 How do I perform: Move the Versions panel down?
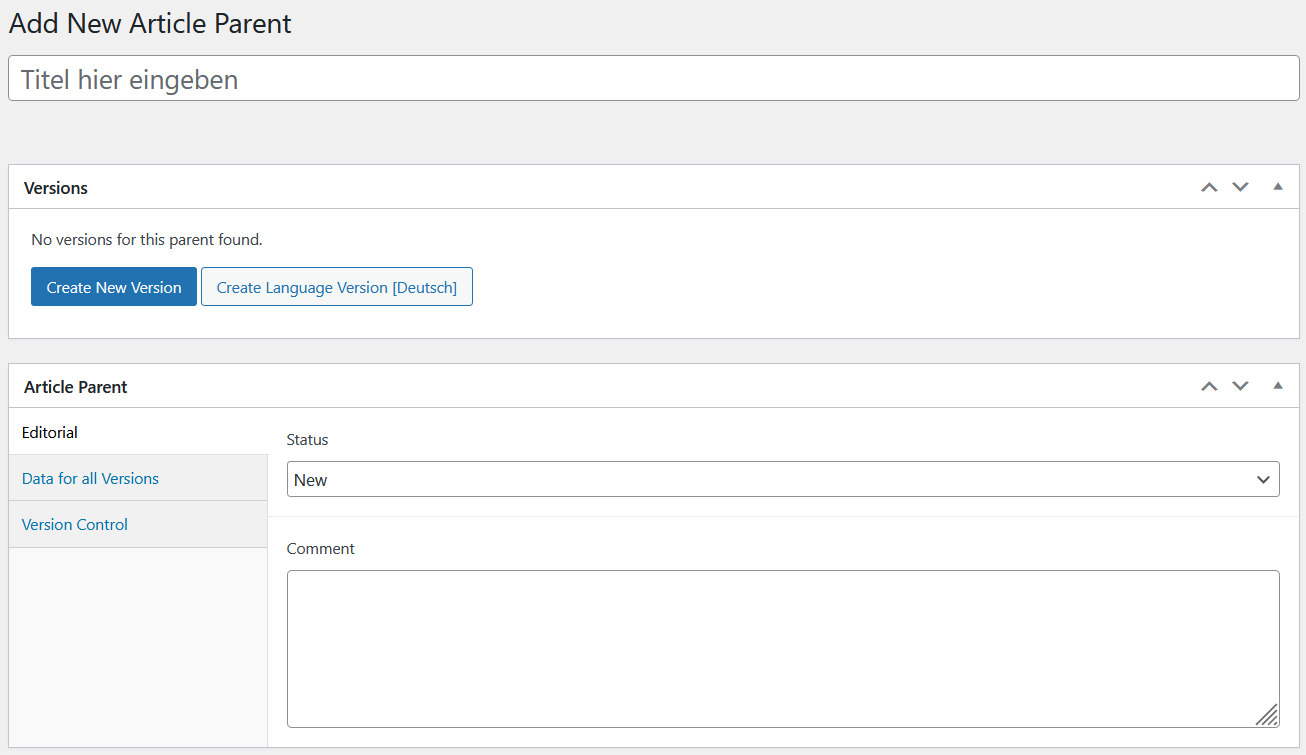[x=1240, y=187]
